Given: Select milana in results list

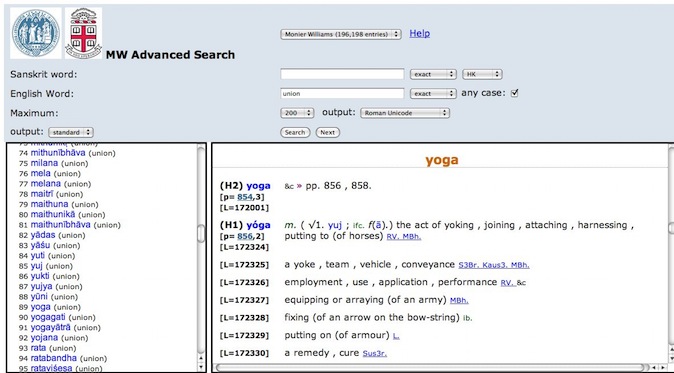Looking at the screenshot, I should pyautogui.click(x=44, y=163).
